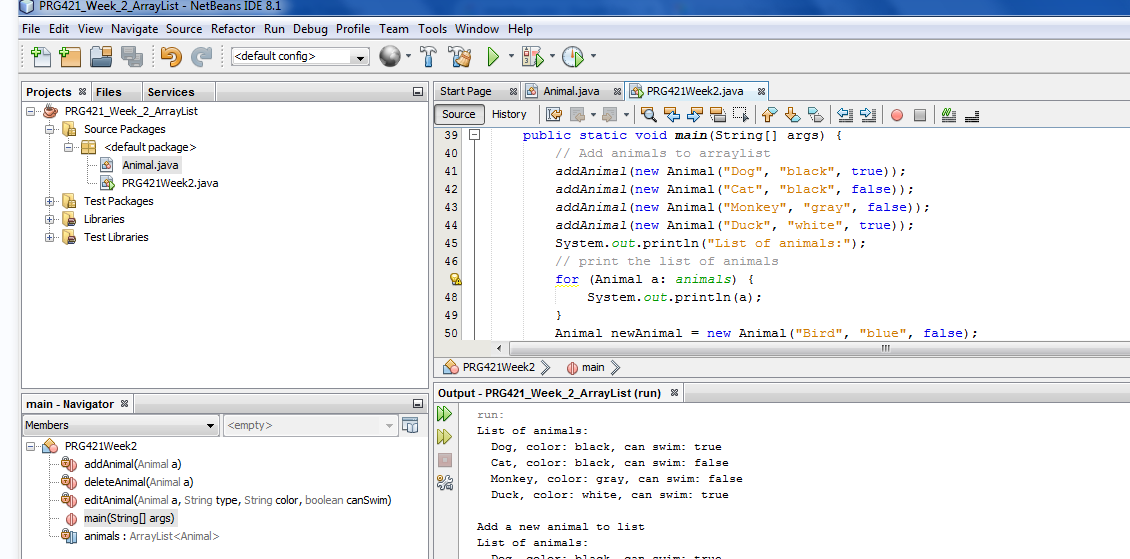The image size is (1130, 559).
Task: Select PRG421Week2.java in Projects tree
Action: [x=170, y=184]
